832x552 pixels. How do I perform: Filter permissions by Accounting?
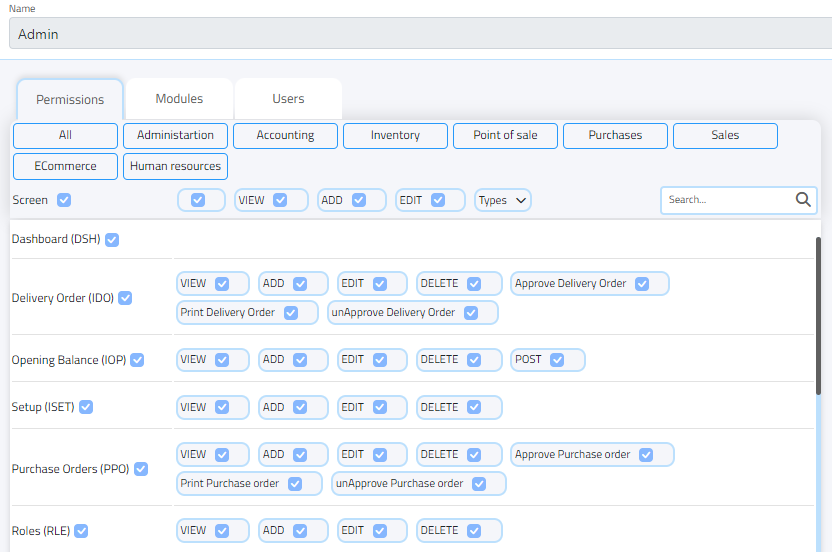[x=285, y=135]
